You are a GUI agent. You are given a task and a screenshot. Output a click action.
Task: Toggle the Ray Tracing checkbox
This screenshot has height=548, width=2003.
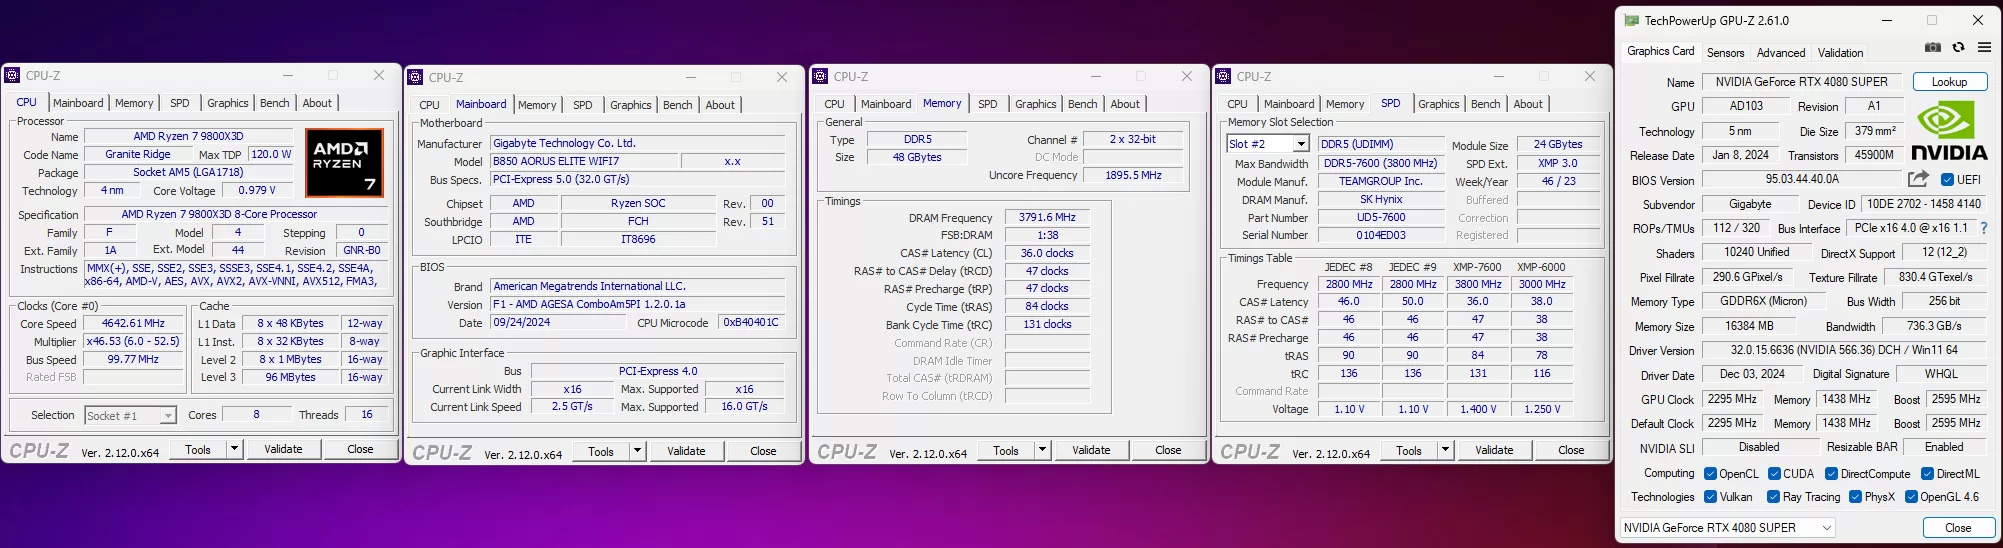pyautogui.click(x=1773, y=497)
